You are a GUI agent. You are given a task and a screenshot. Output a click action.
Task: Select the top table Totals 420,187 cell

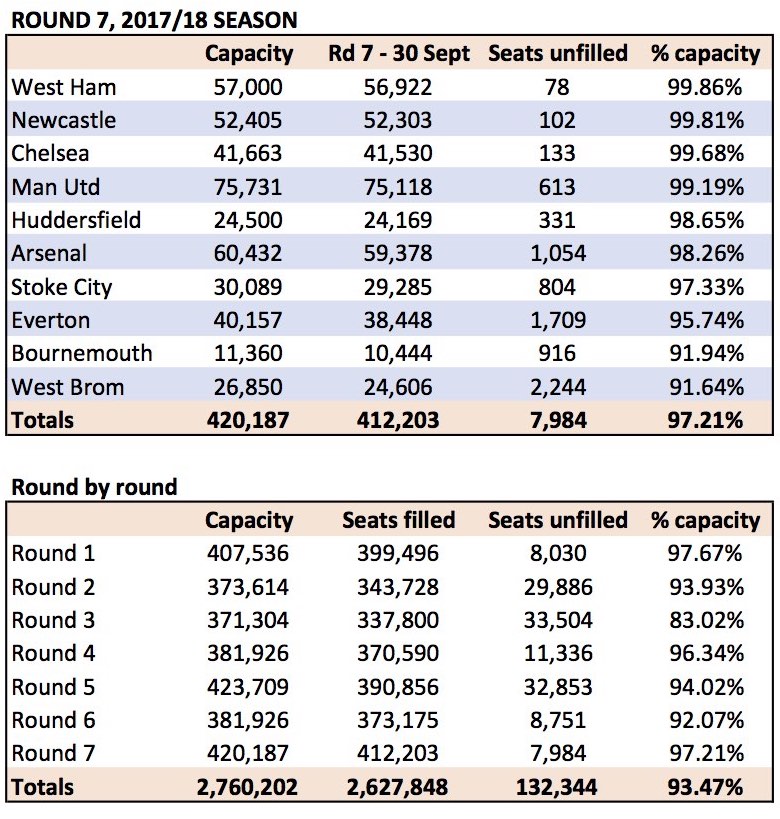pos(248,420)
